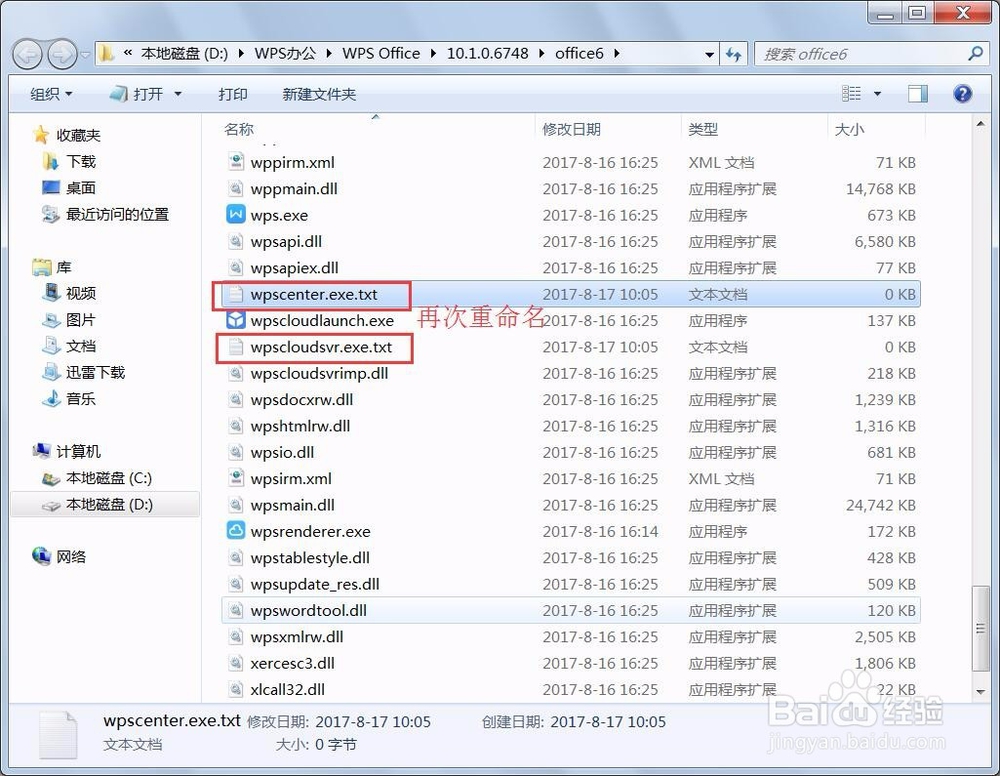This screenshot has height=776, width=1000.
Task: Click 打印 in the toolbar
Action: click(x=233, y=94)
